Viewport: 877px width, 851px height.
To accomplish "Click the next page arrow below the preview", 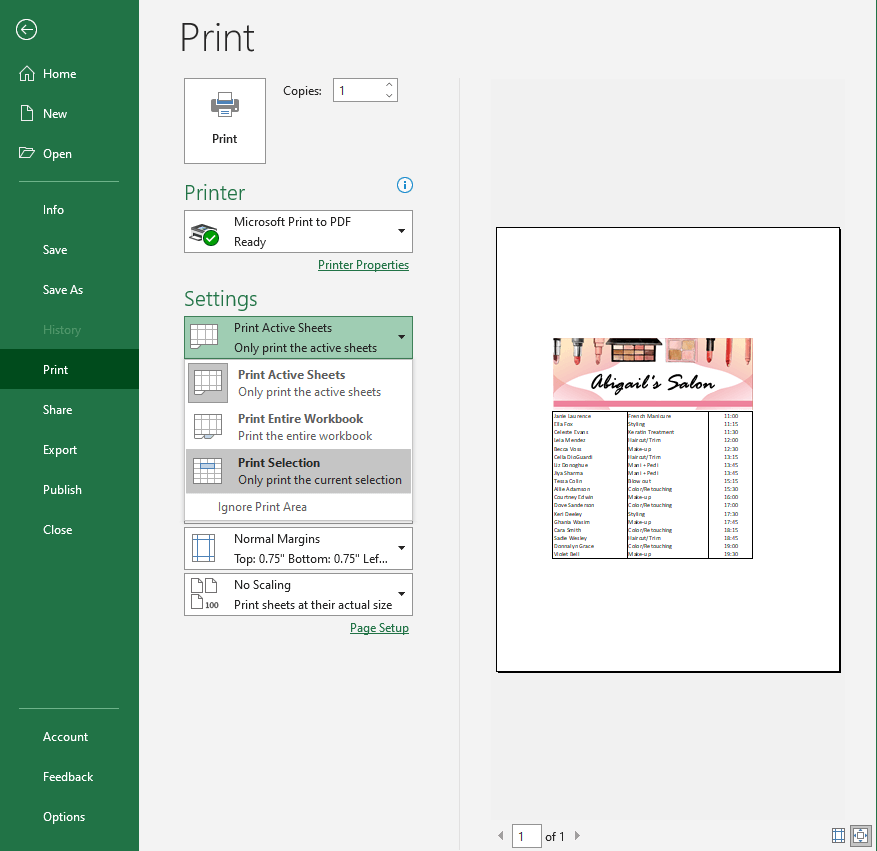I will tap(577, 836).
